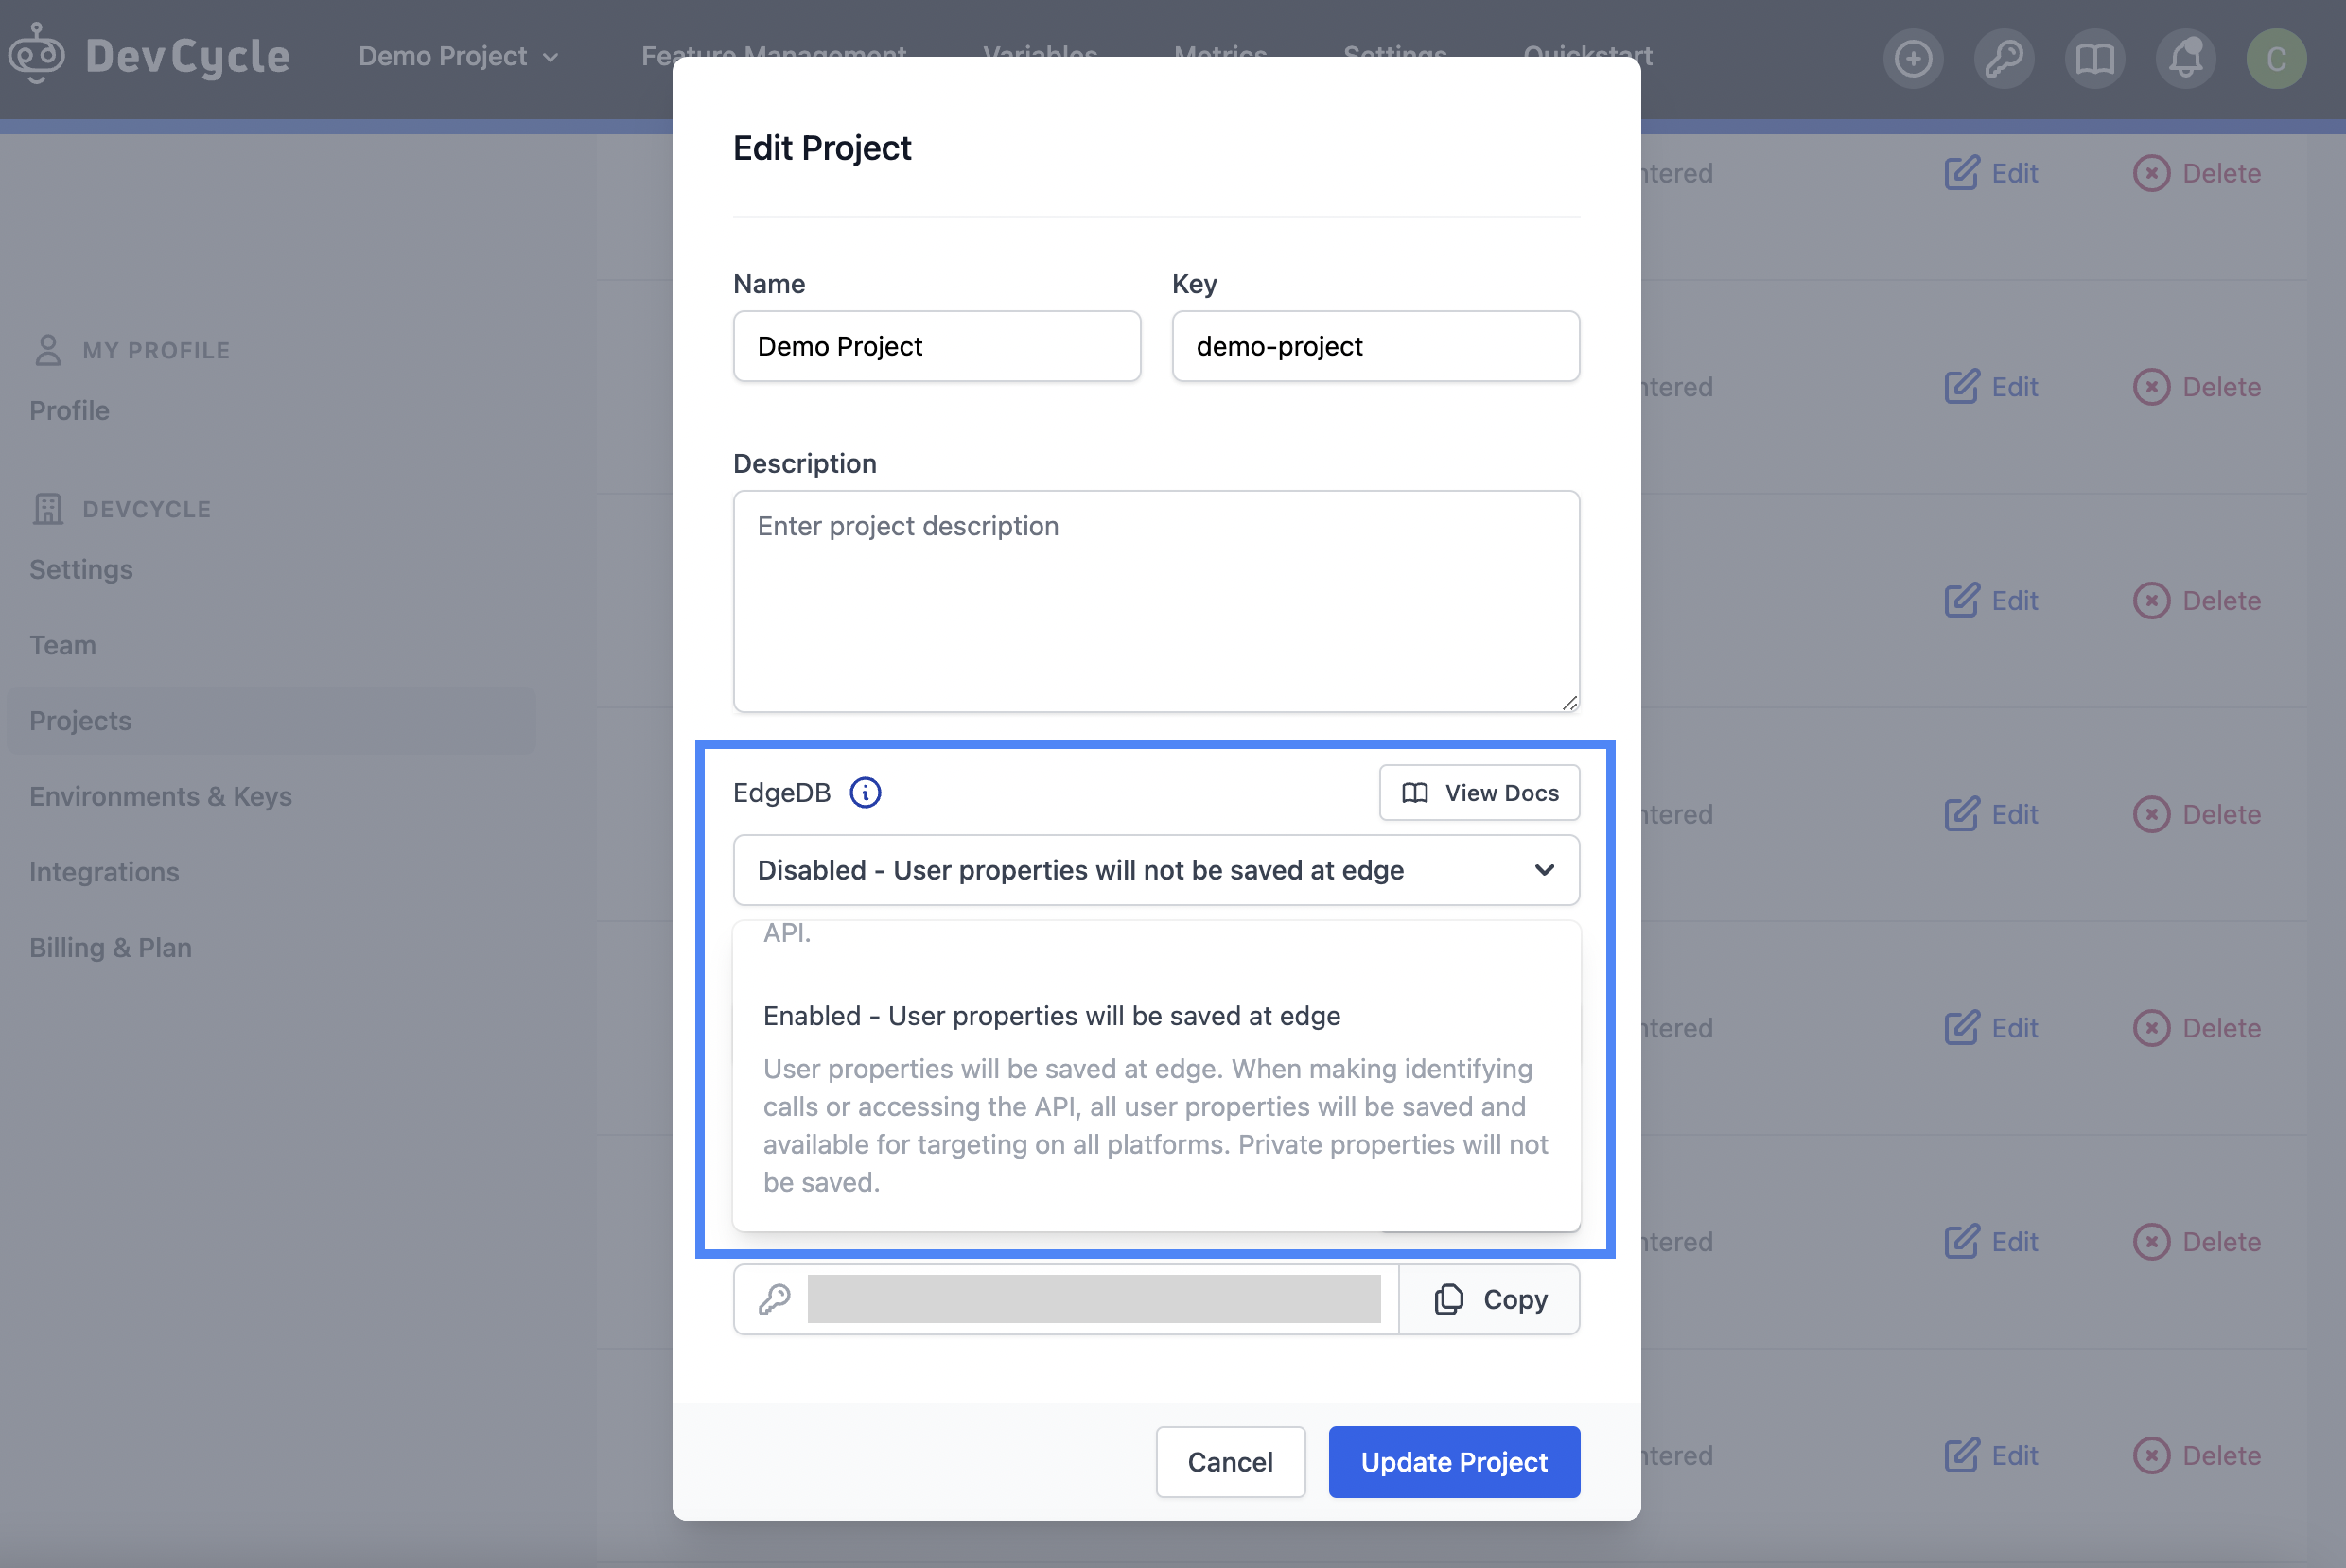Image resolution: width=2346 pixels, height=1568 pixels.
Task: Click the edit pencil icon in sixth row
Action: click(1961, 1242)
